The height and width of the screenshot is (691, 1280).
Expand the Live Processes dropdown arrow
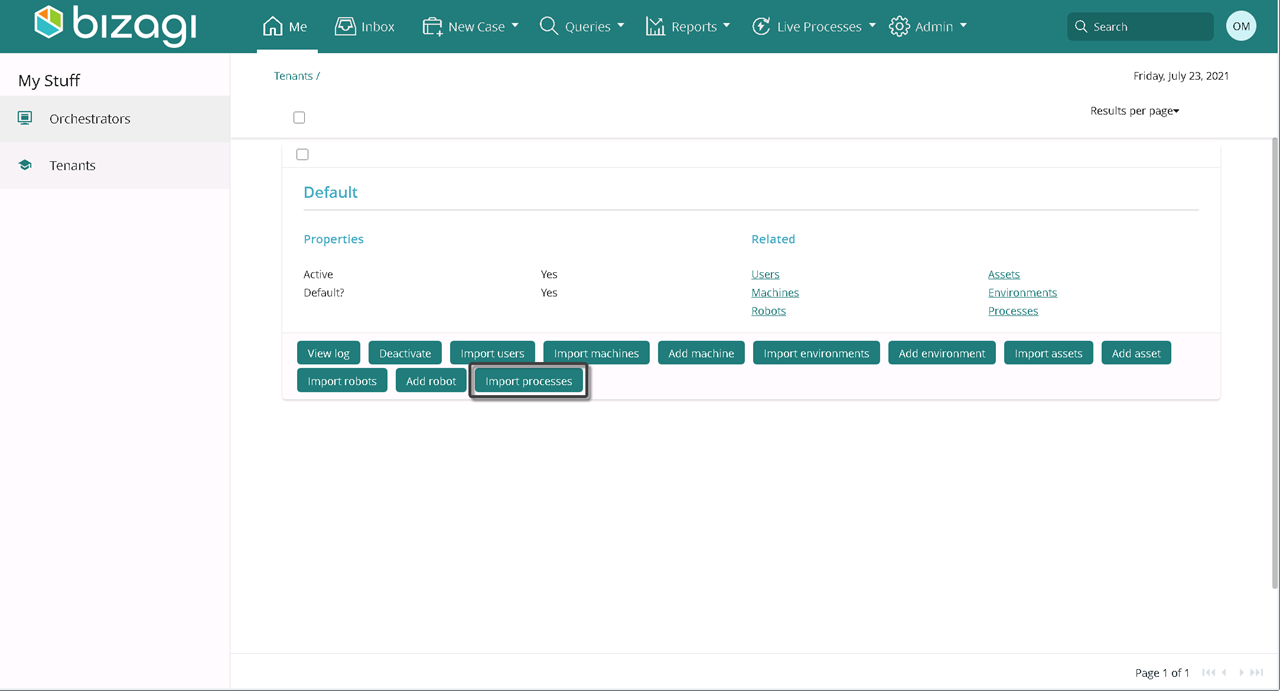coord(873,26)
